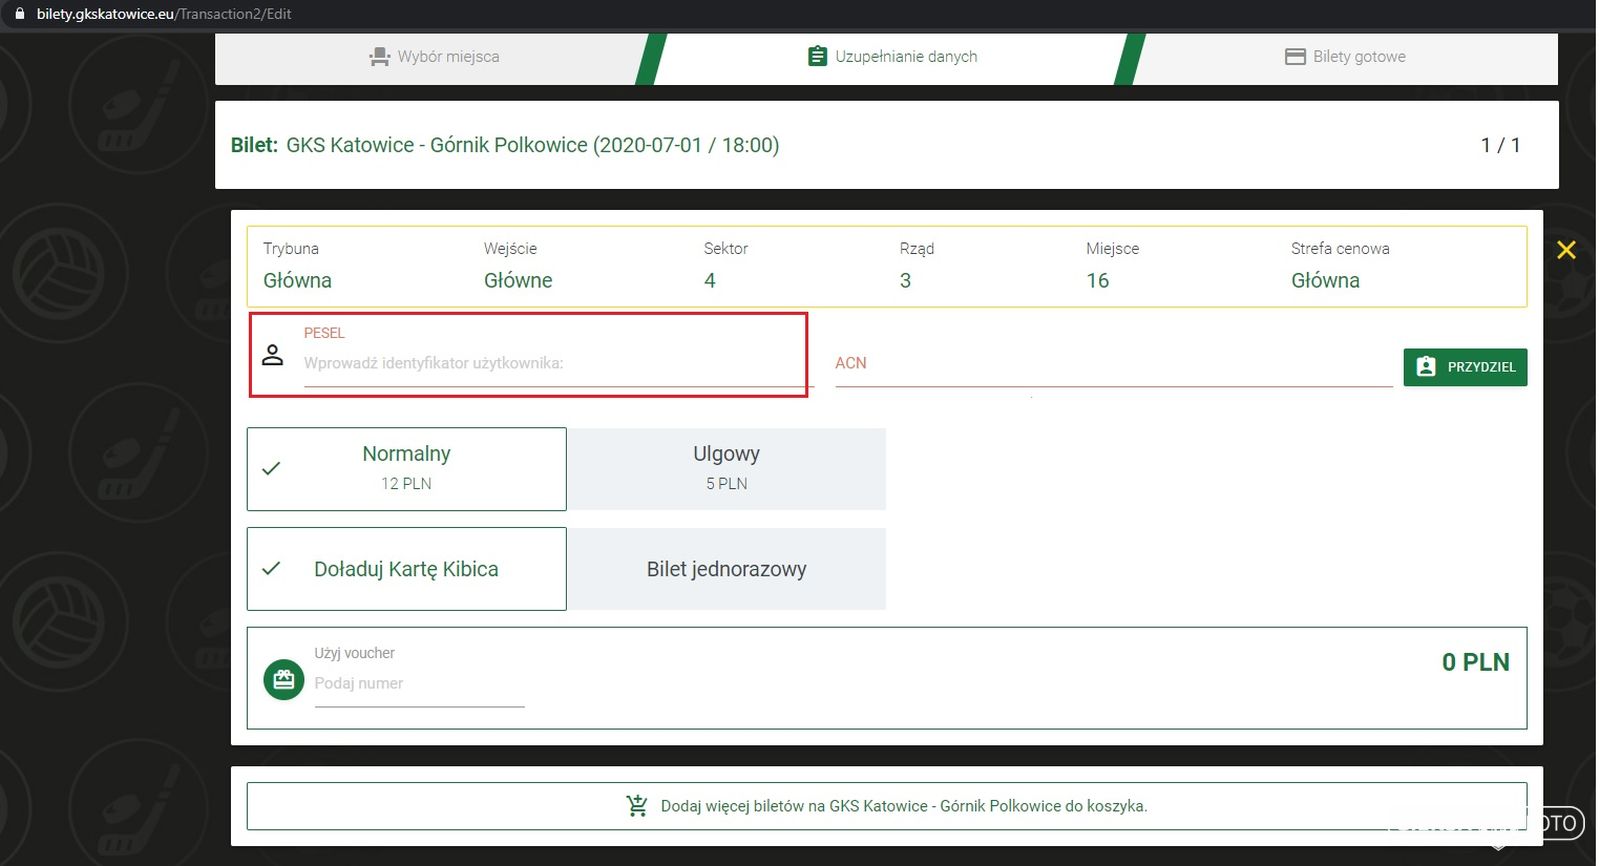The image size is (1600, 866).
Task: Click the Wejście value Główne
Action: tap(518, 281)
